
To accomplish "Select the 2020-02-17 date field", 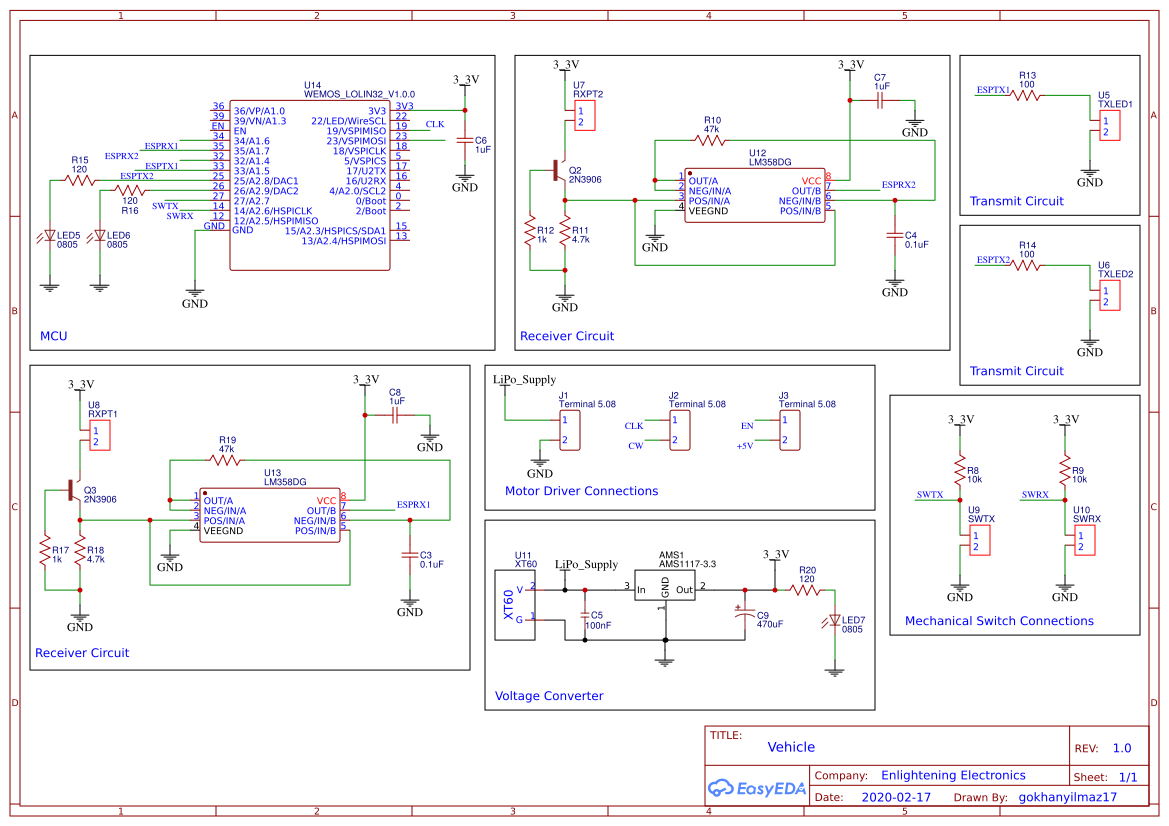I will click(x=896, y=798).
